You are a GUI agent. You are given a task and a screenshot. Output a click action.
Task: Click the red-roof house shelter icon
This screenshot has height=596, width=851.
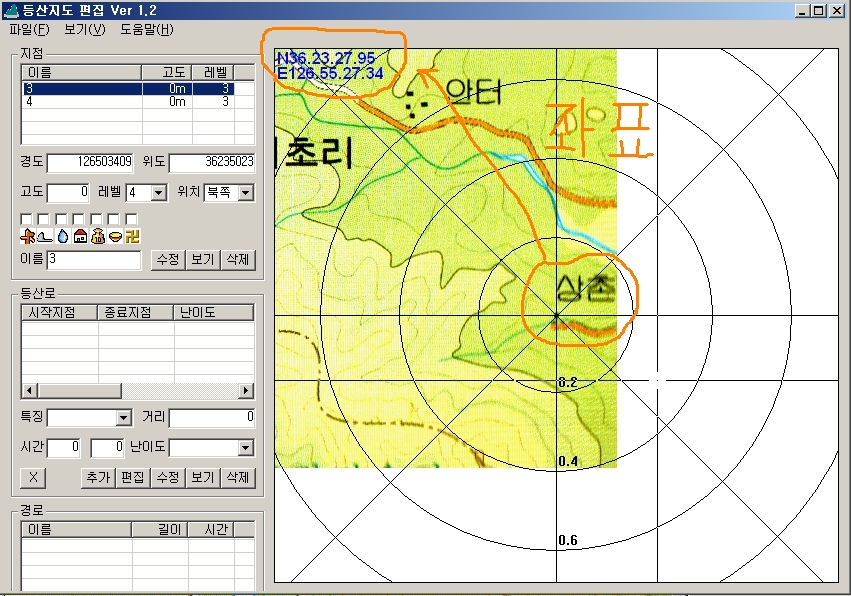[80, 236]
